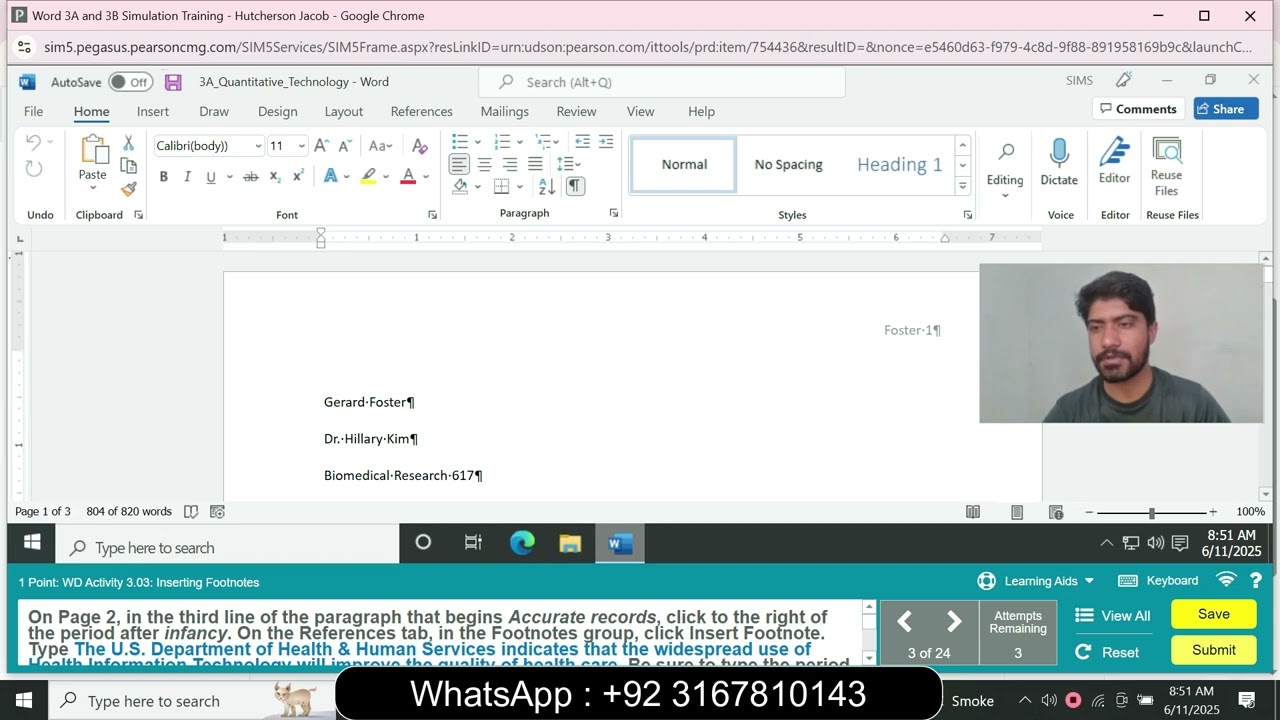Apply strikethrough formatting
This screenshot has width=1280, height=720.
click(251, 177)
